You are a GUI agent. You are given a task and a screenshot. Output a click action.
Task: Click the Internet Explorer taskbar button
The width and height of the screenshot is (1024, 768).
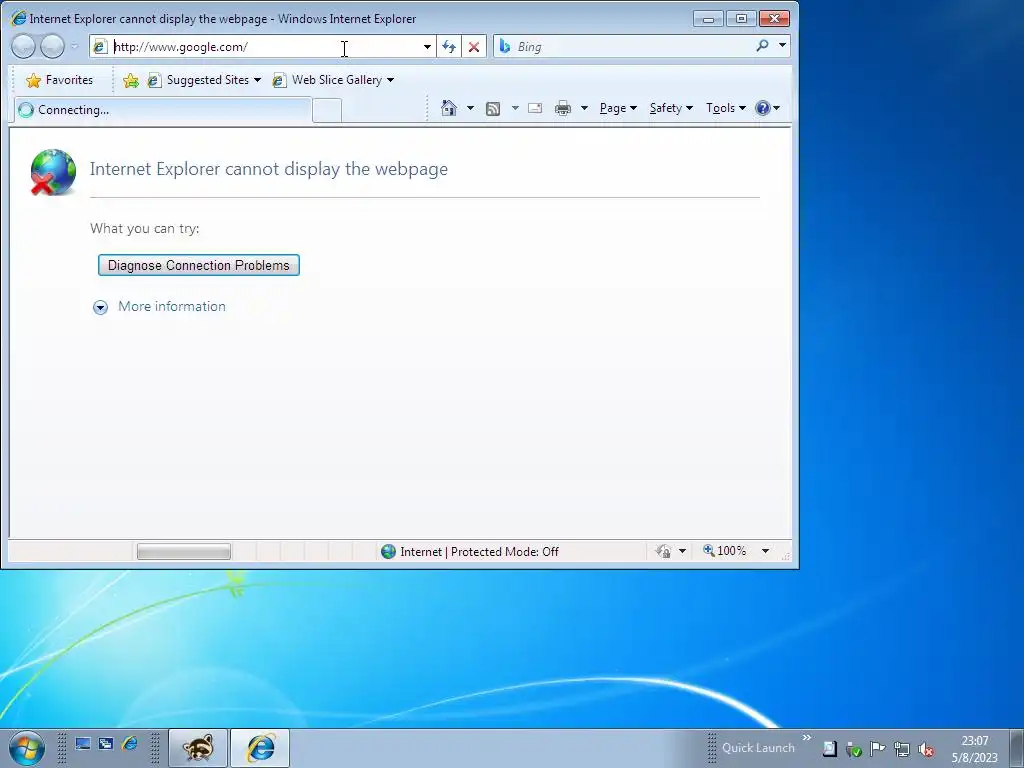(x=260, y=748)
